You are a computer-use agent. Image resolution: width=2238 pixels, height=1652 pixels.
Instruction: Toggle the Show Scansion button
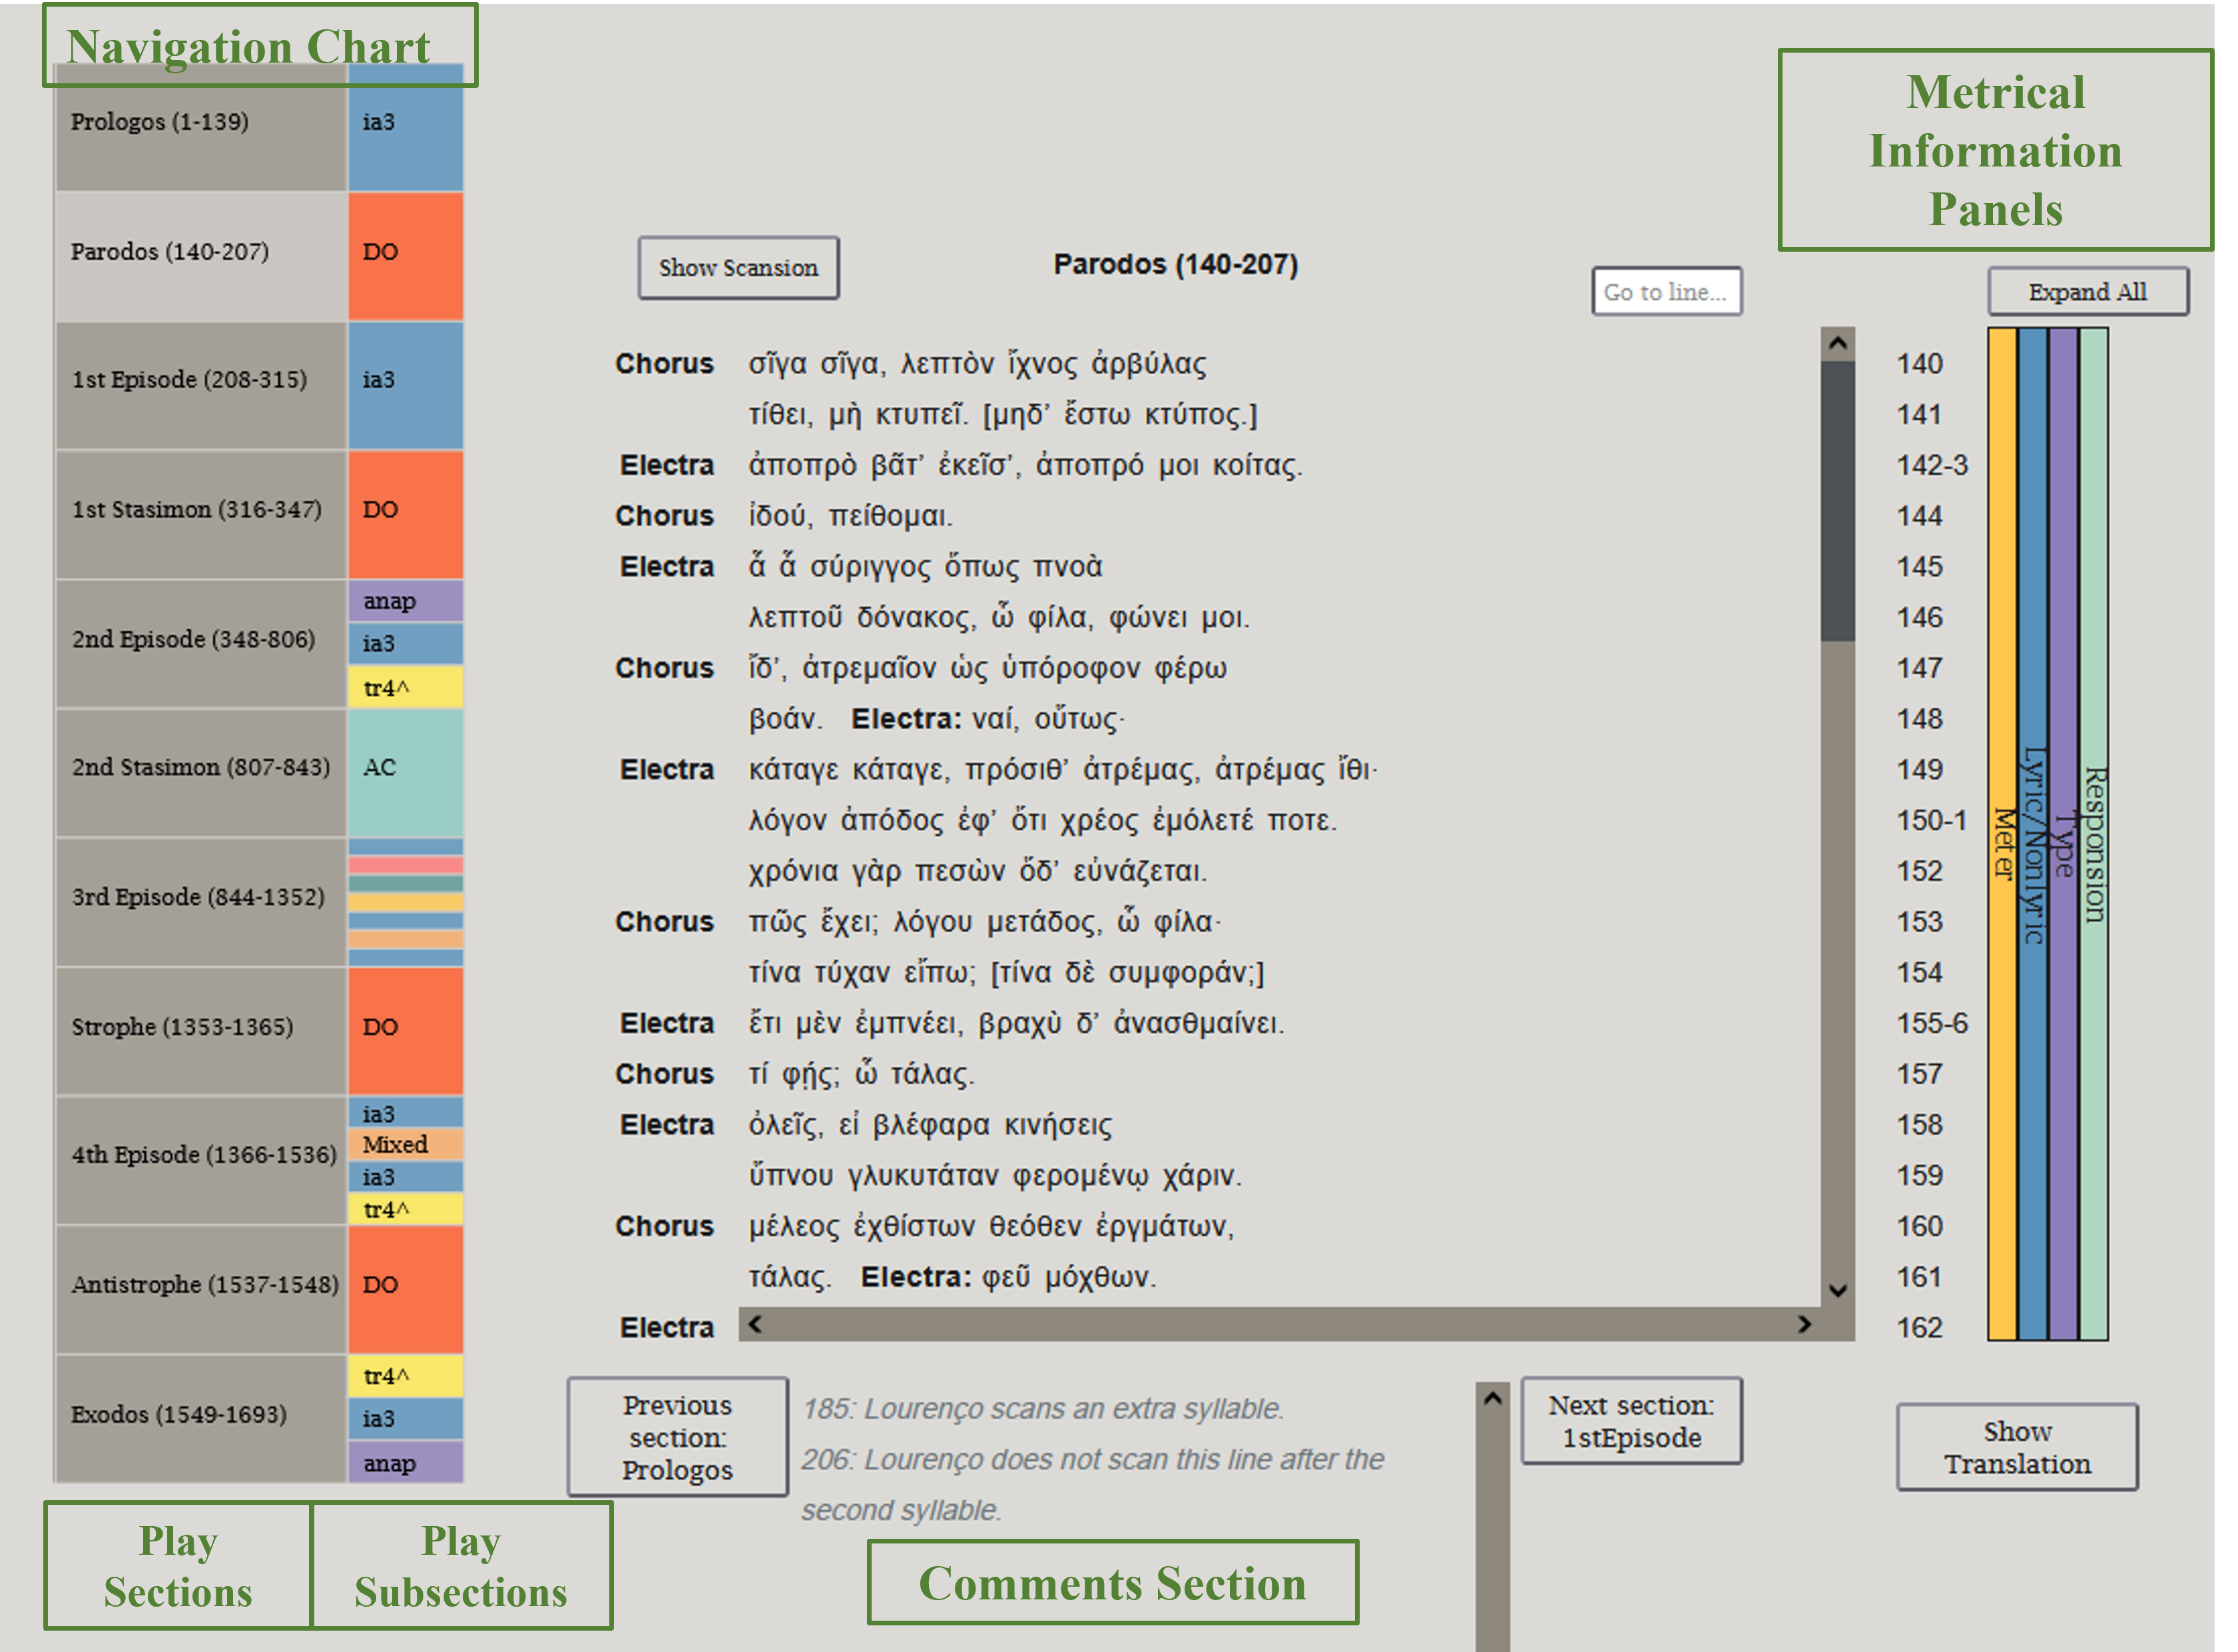click(738, 268)
